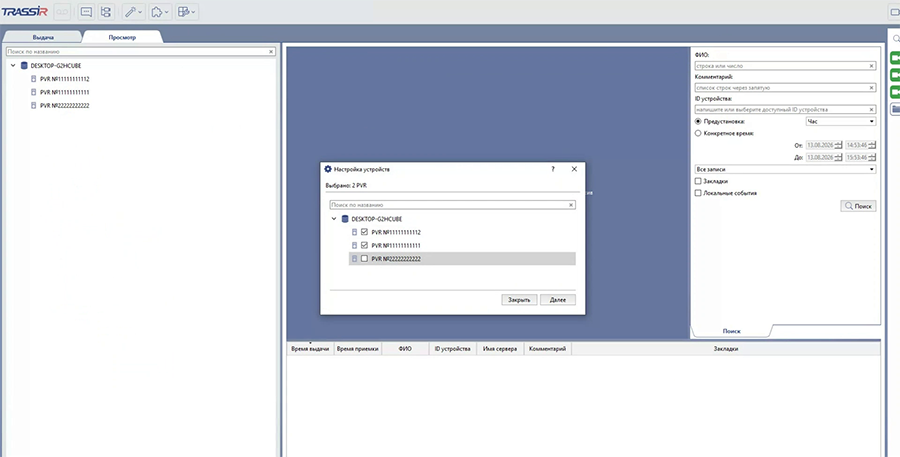This screenshot has width=900, height=457.
Task: Click the TRASSIR logo
Action: point(24,11)
